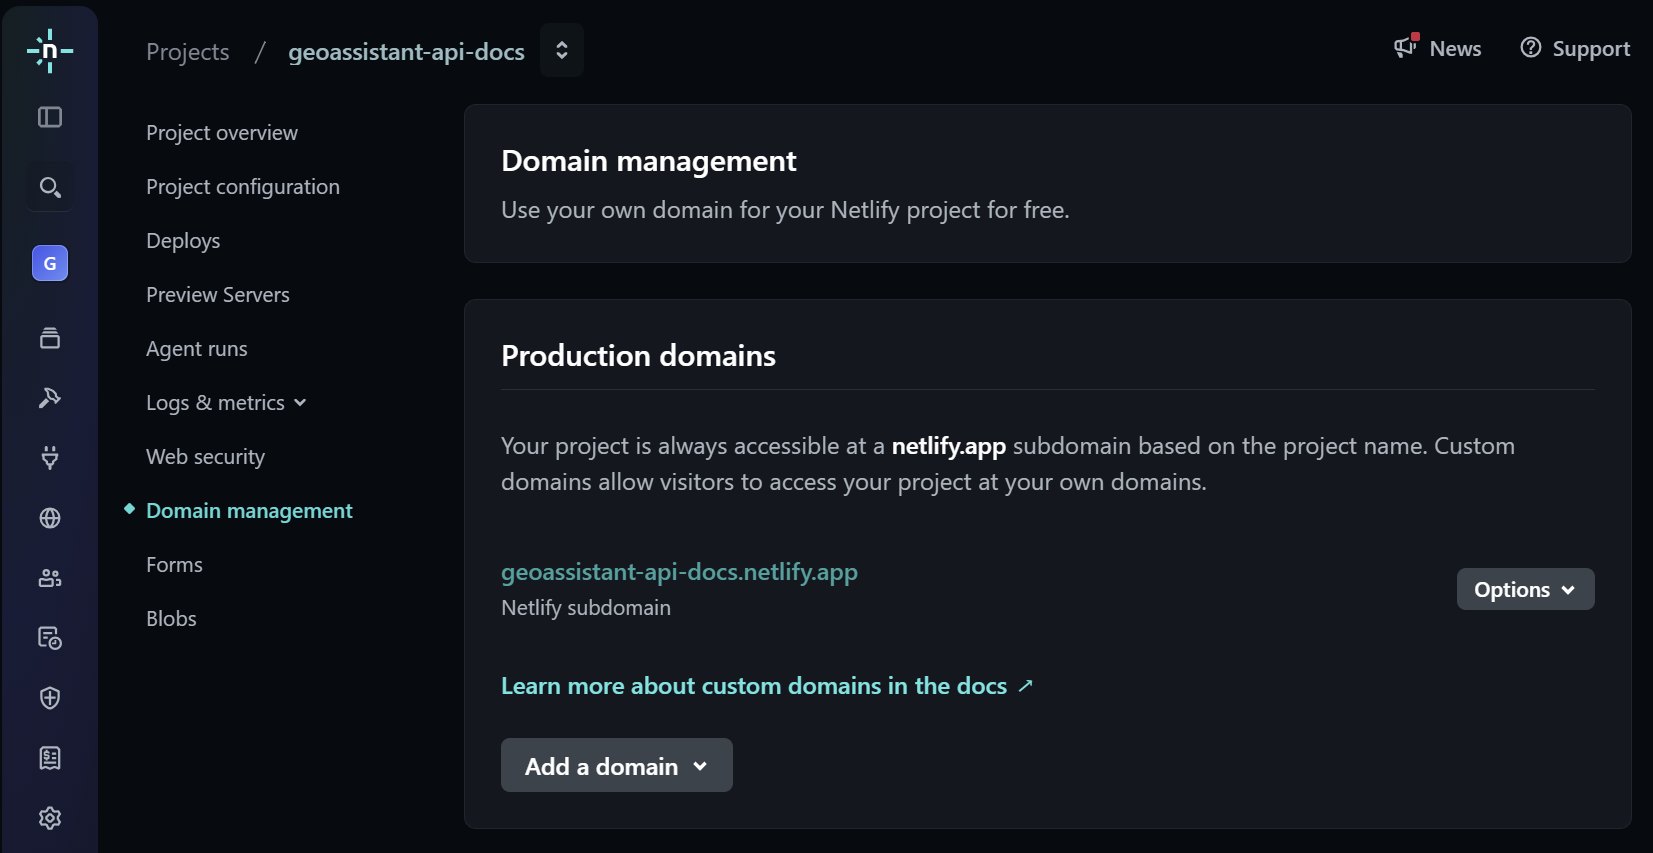Select the G team avatar
The image size is (1653, 853).
[x=50, y=263]
